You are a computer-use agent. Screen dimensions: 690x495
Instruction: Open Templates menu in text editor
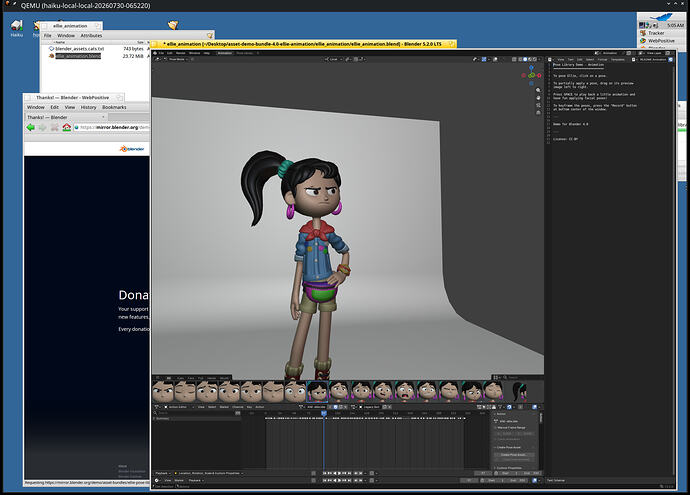coord(618,59)
